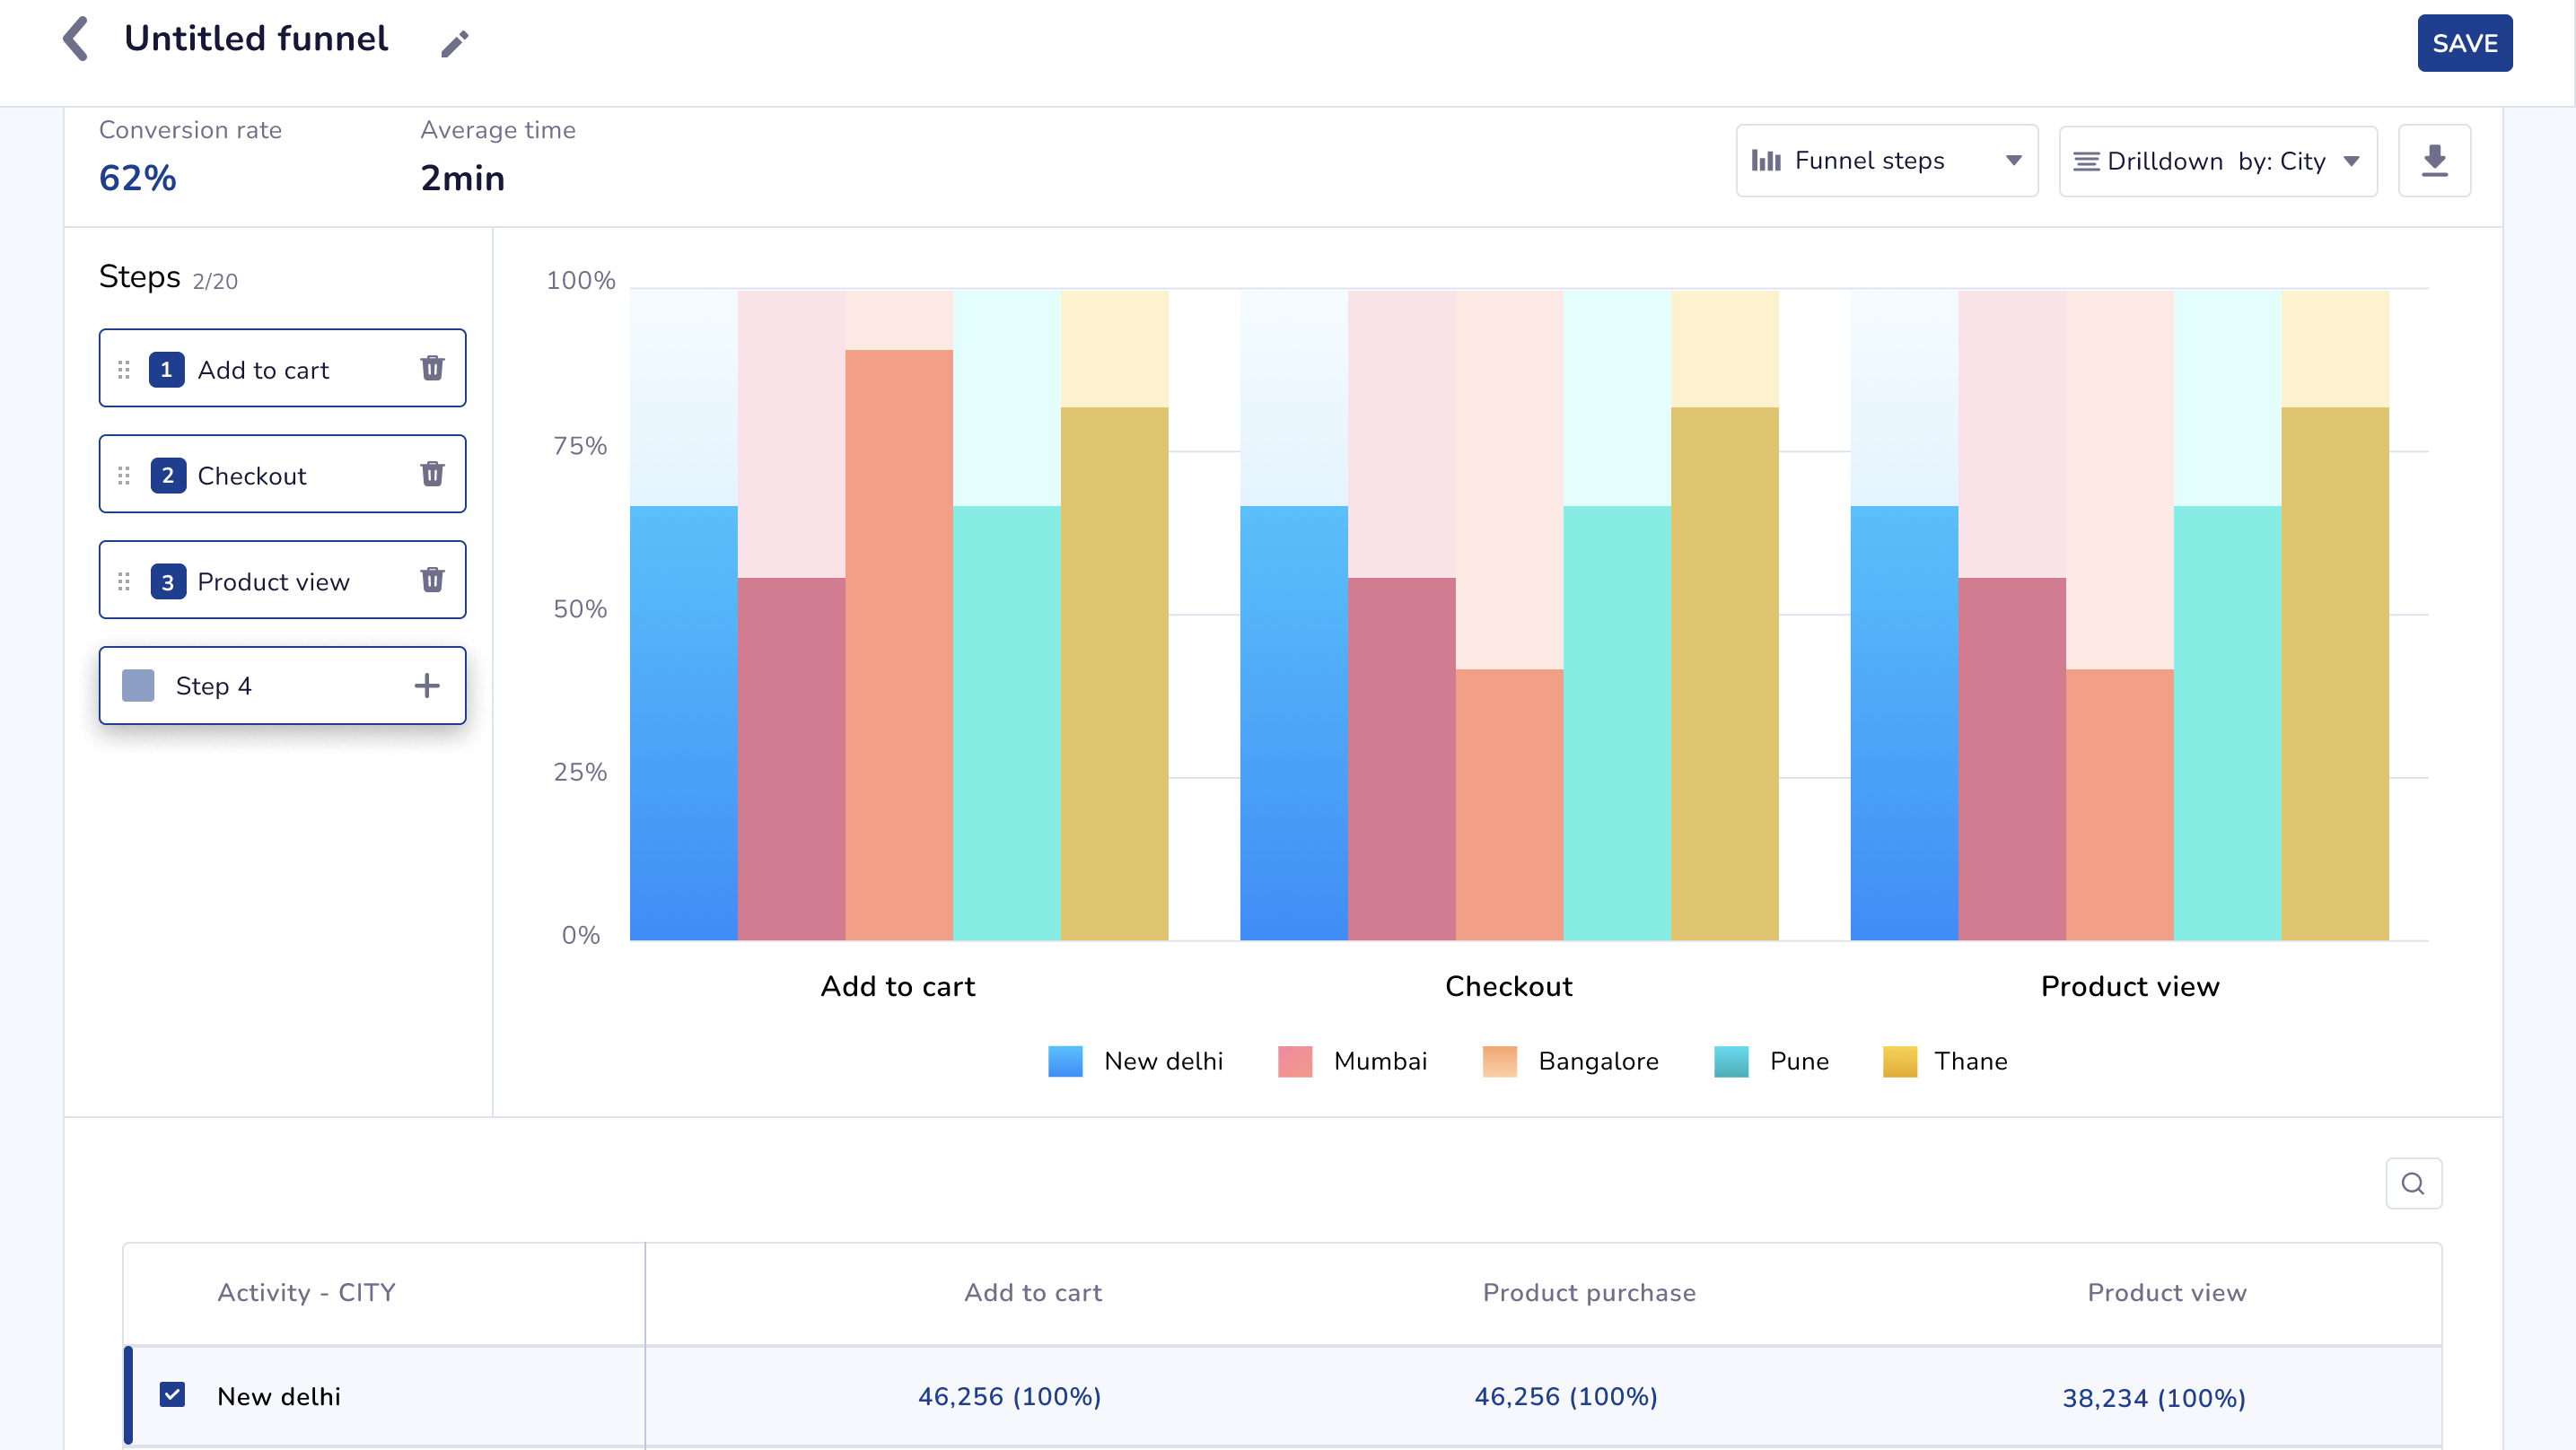Click New delhi Add to cart value 46,256
The width and height of the screenshot is (2576, 1450).
coord(1010,1397)
